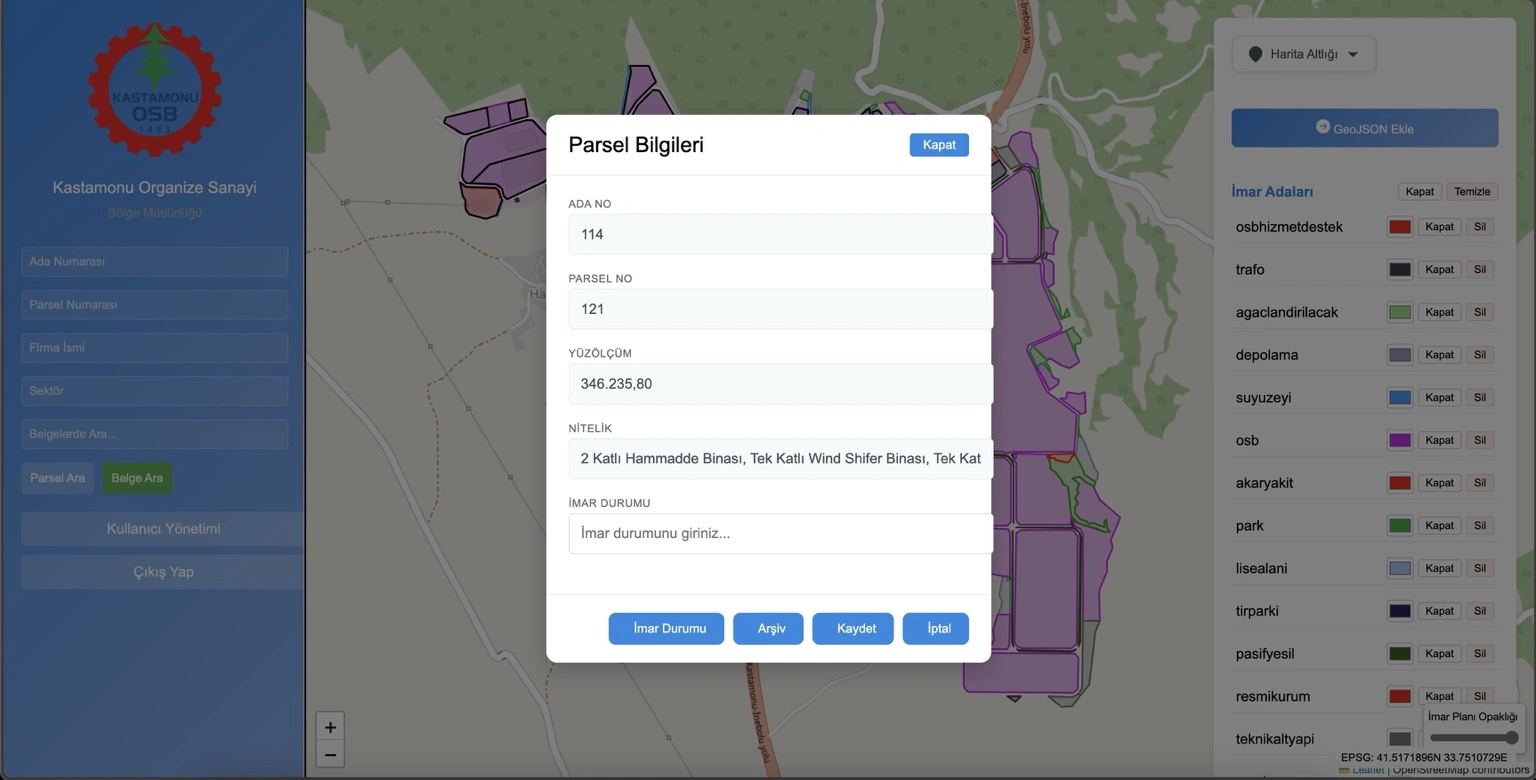Click into the İmar Durumu input field
The width and height of the screenshot is (1536, 780).
[x=780, y=534]
